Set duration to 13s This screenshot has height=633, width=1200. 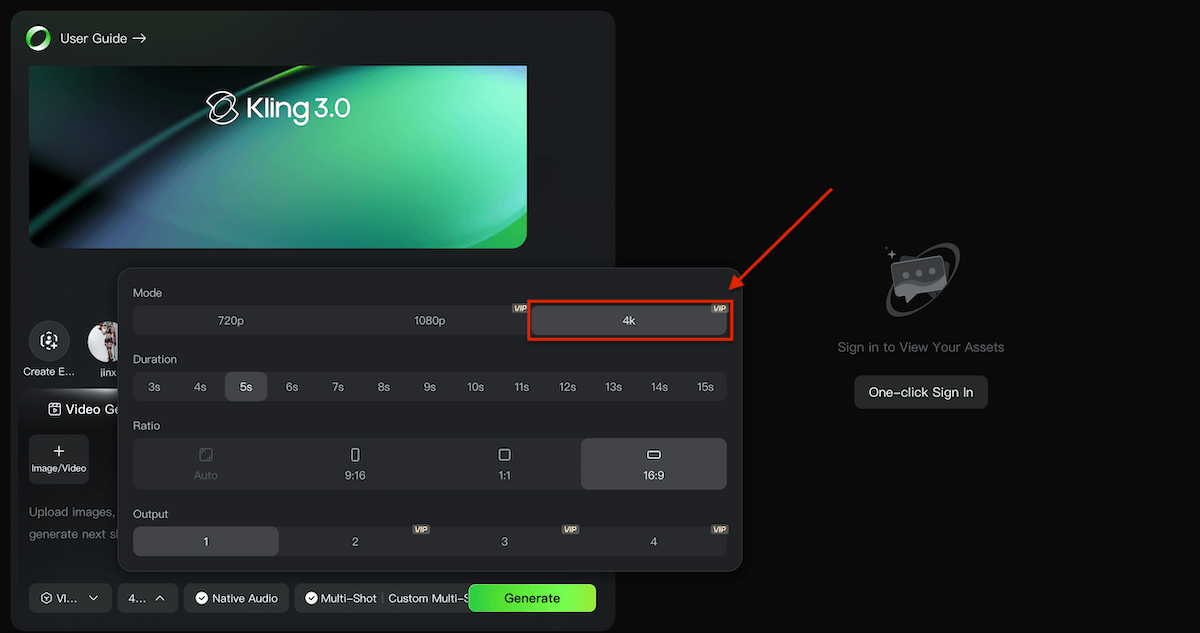[x=613, y=387]
